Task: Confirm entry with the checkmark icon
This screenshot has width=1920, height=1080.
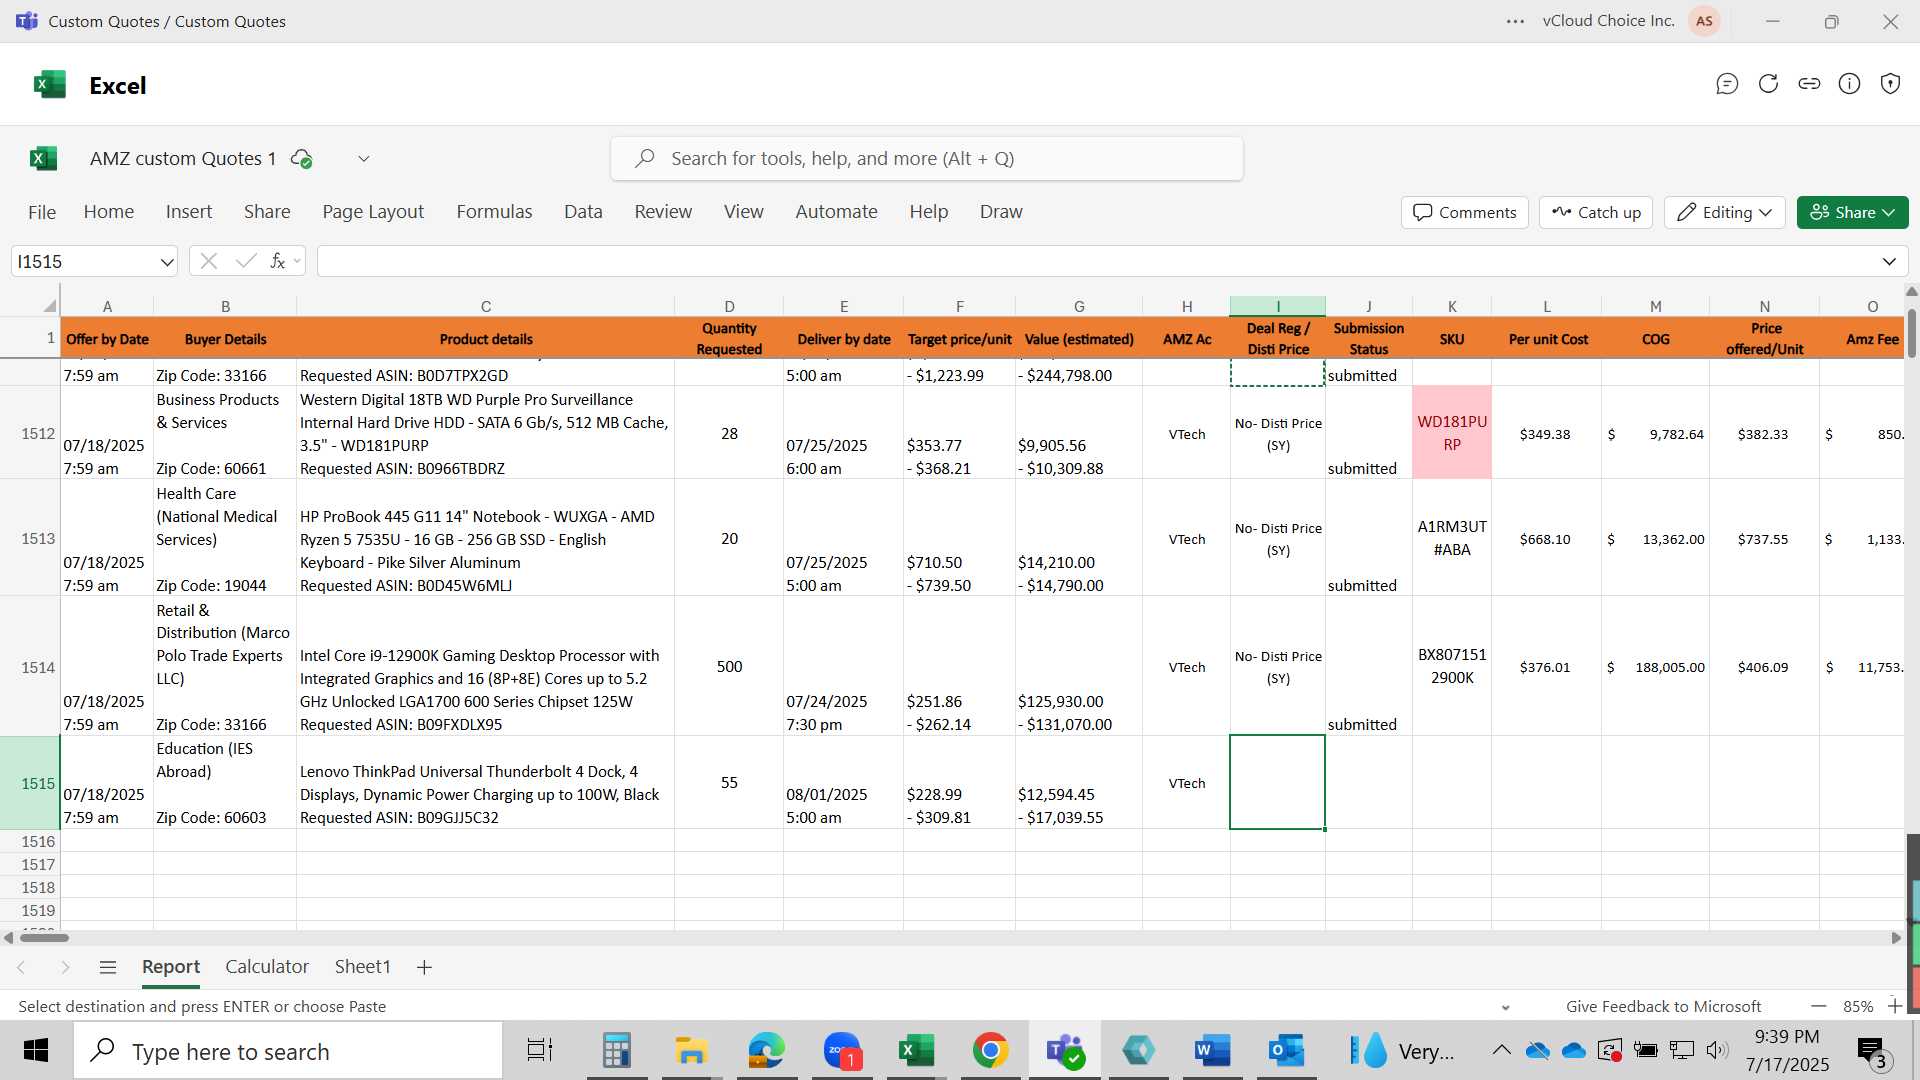Action: (x=246, y=261)
